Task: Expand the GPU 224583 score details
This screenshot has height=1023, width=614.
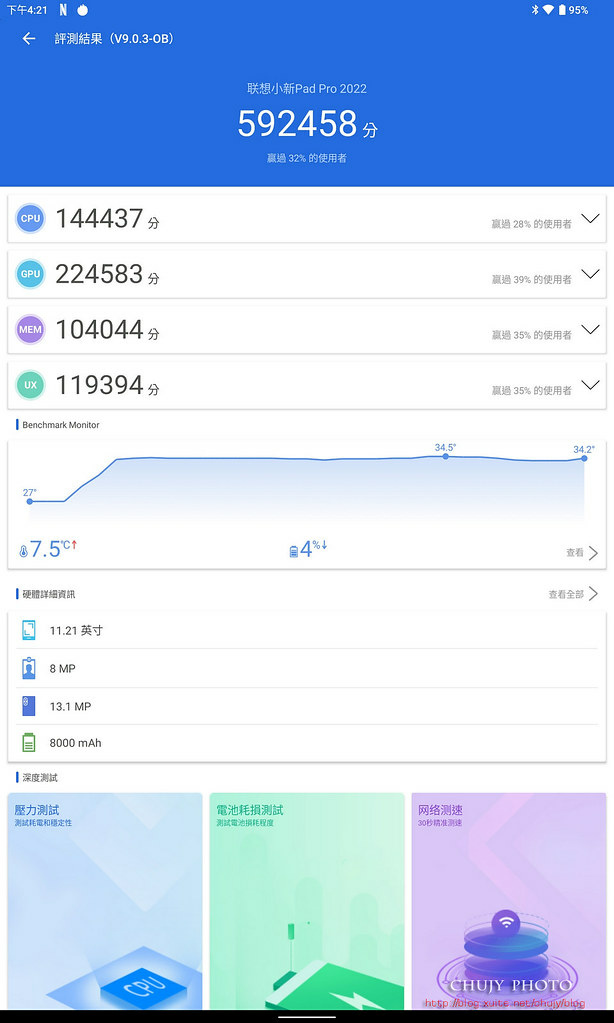Action: 591,274
